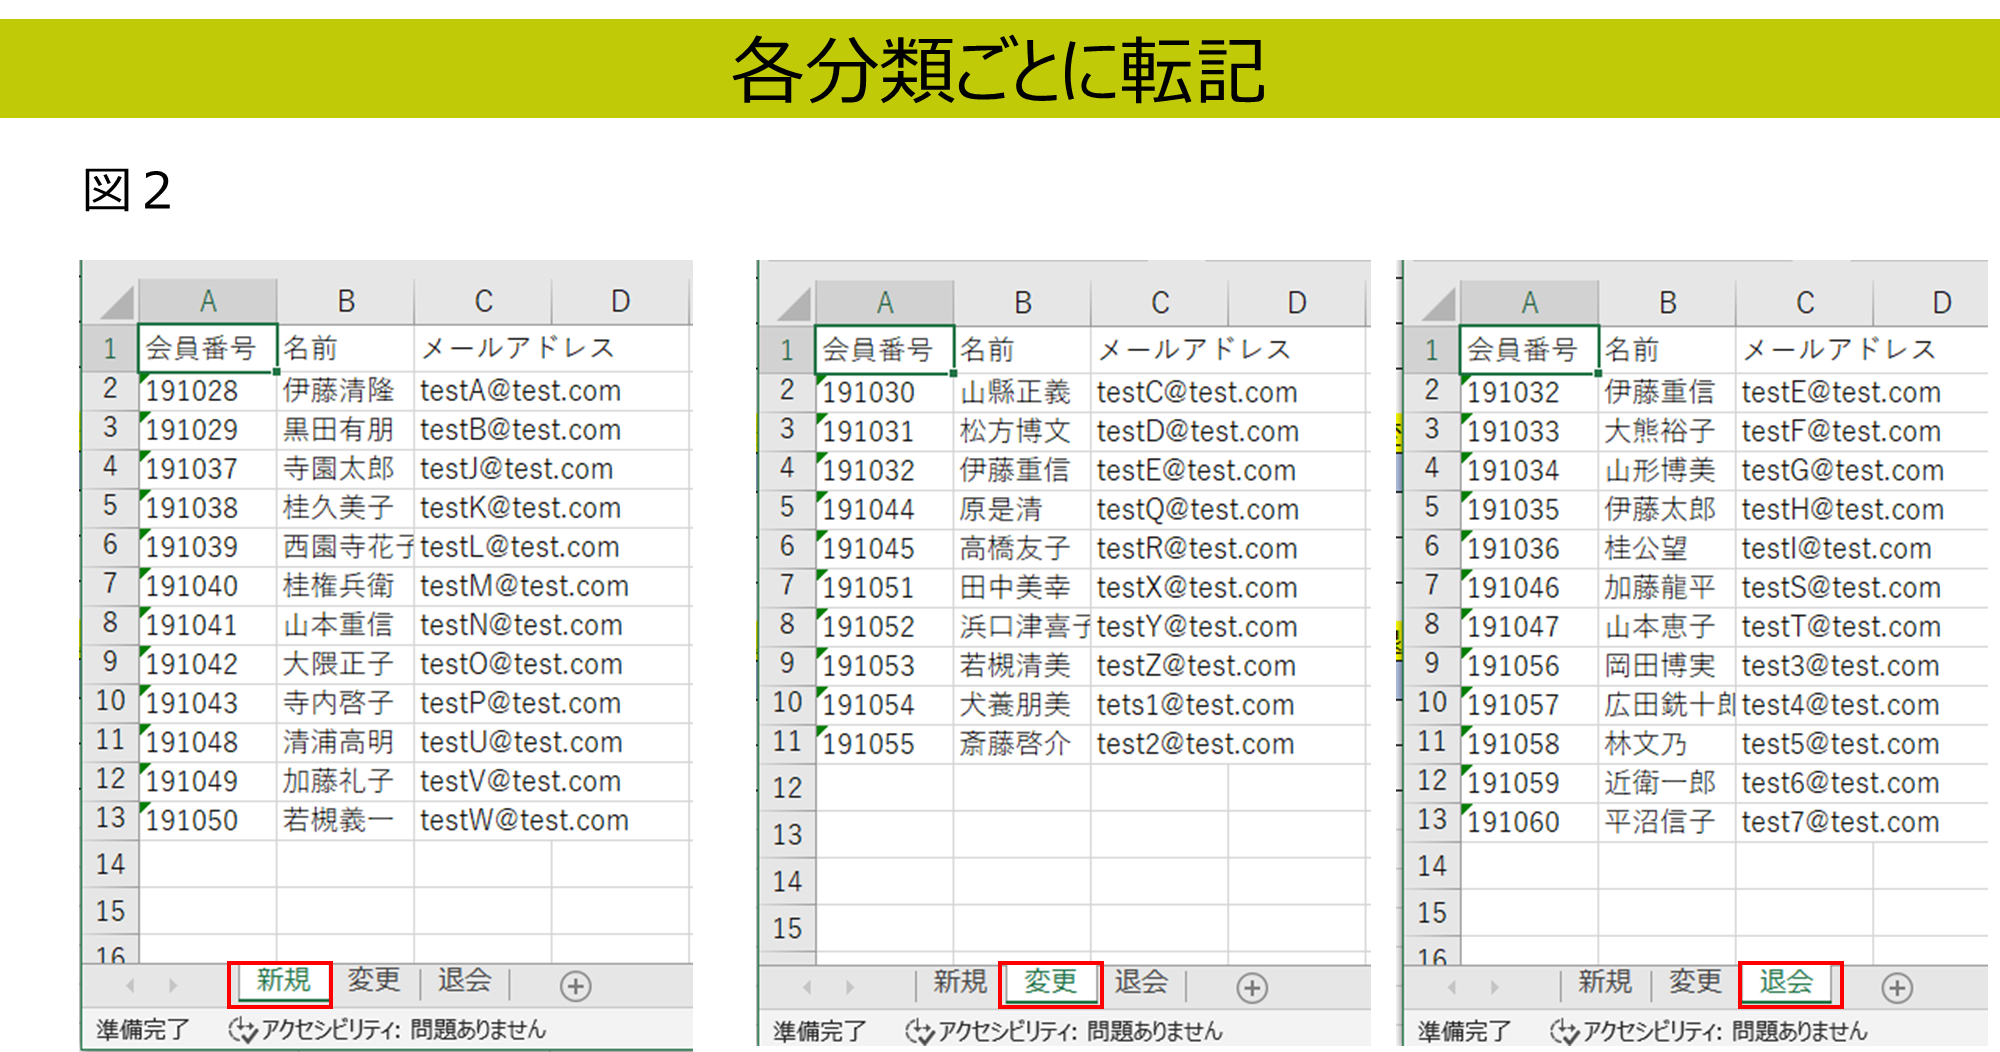This screenshot has height=1052, width=2000.
Task: Add new sheet in the middle 変更 window
Action: (x=1252, y=988)
